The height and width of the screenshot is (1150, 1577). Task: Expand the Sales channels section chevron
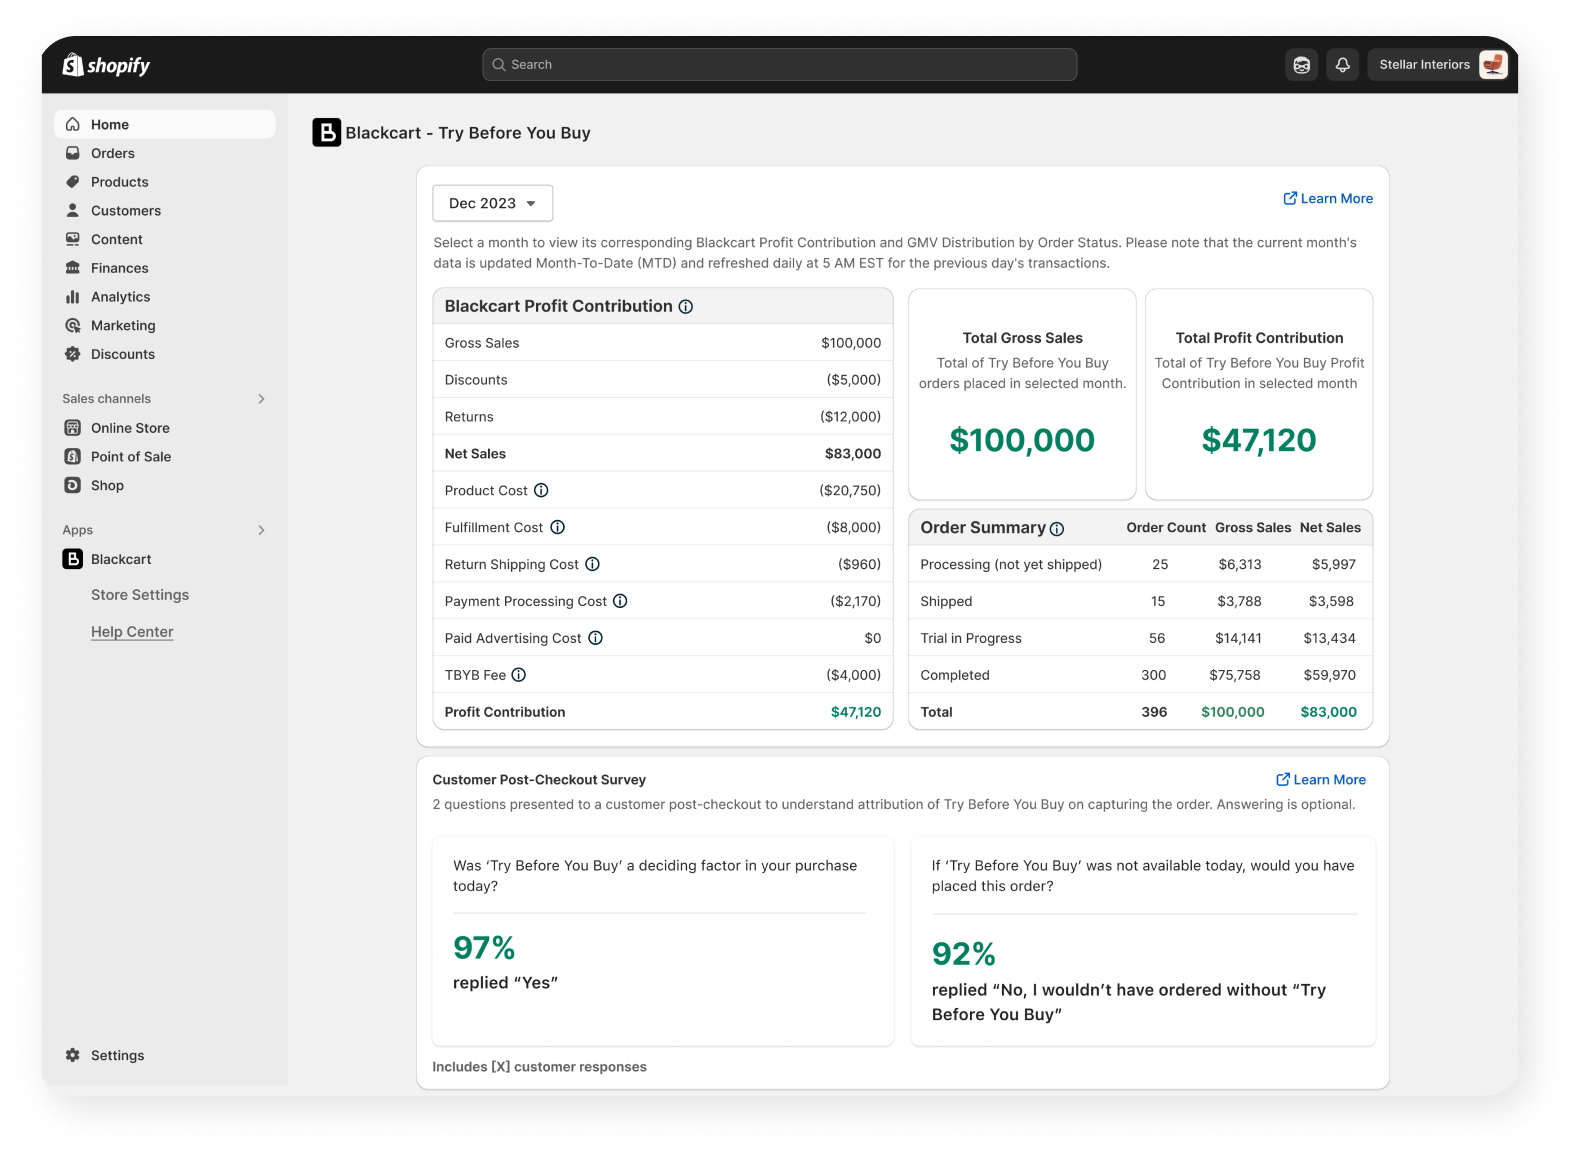(x=261, y=399)
